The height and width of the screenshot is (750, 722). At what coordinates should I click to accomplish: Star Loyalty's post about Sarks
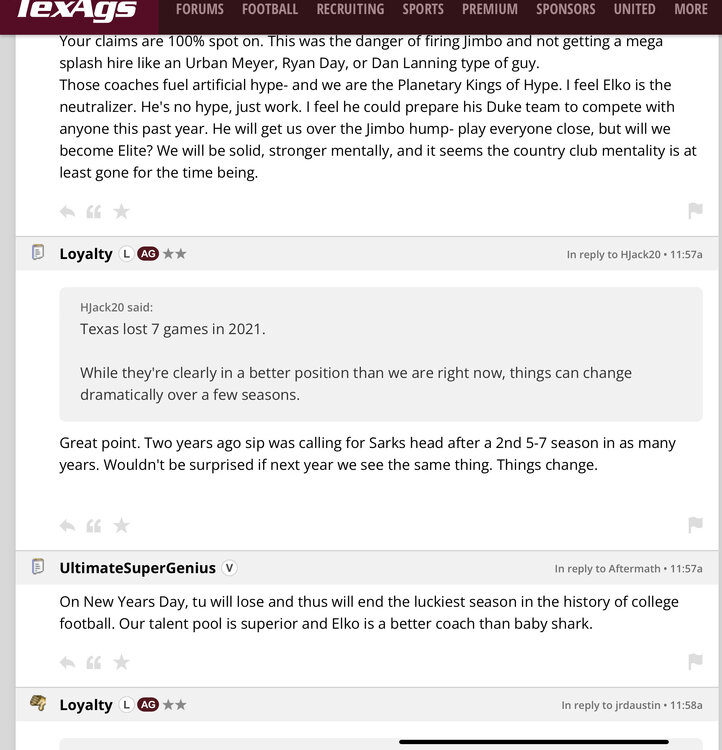click(x=121, y=525)
